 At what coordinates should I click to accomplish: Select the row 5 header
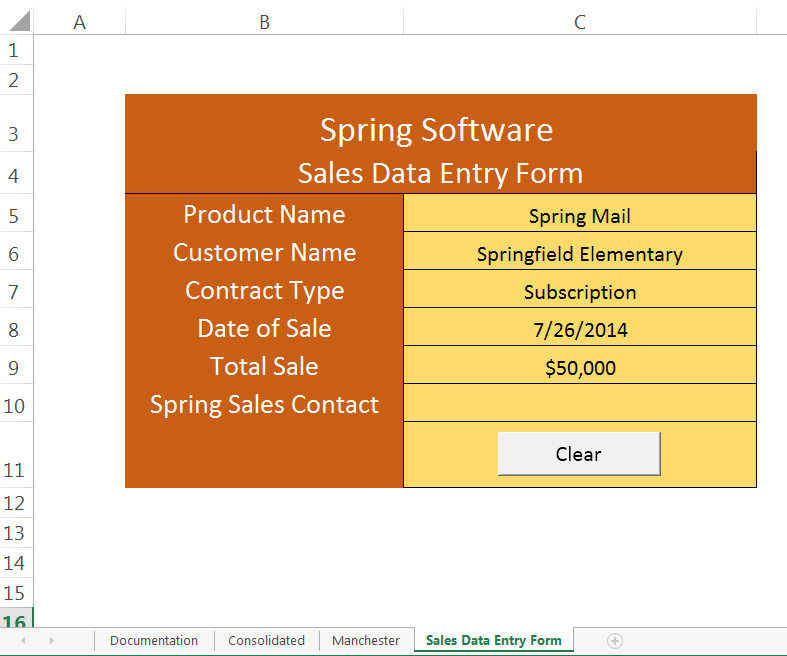click(x=14, y=216)
